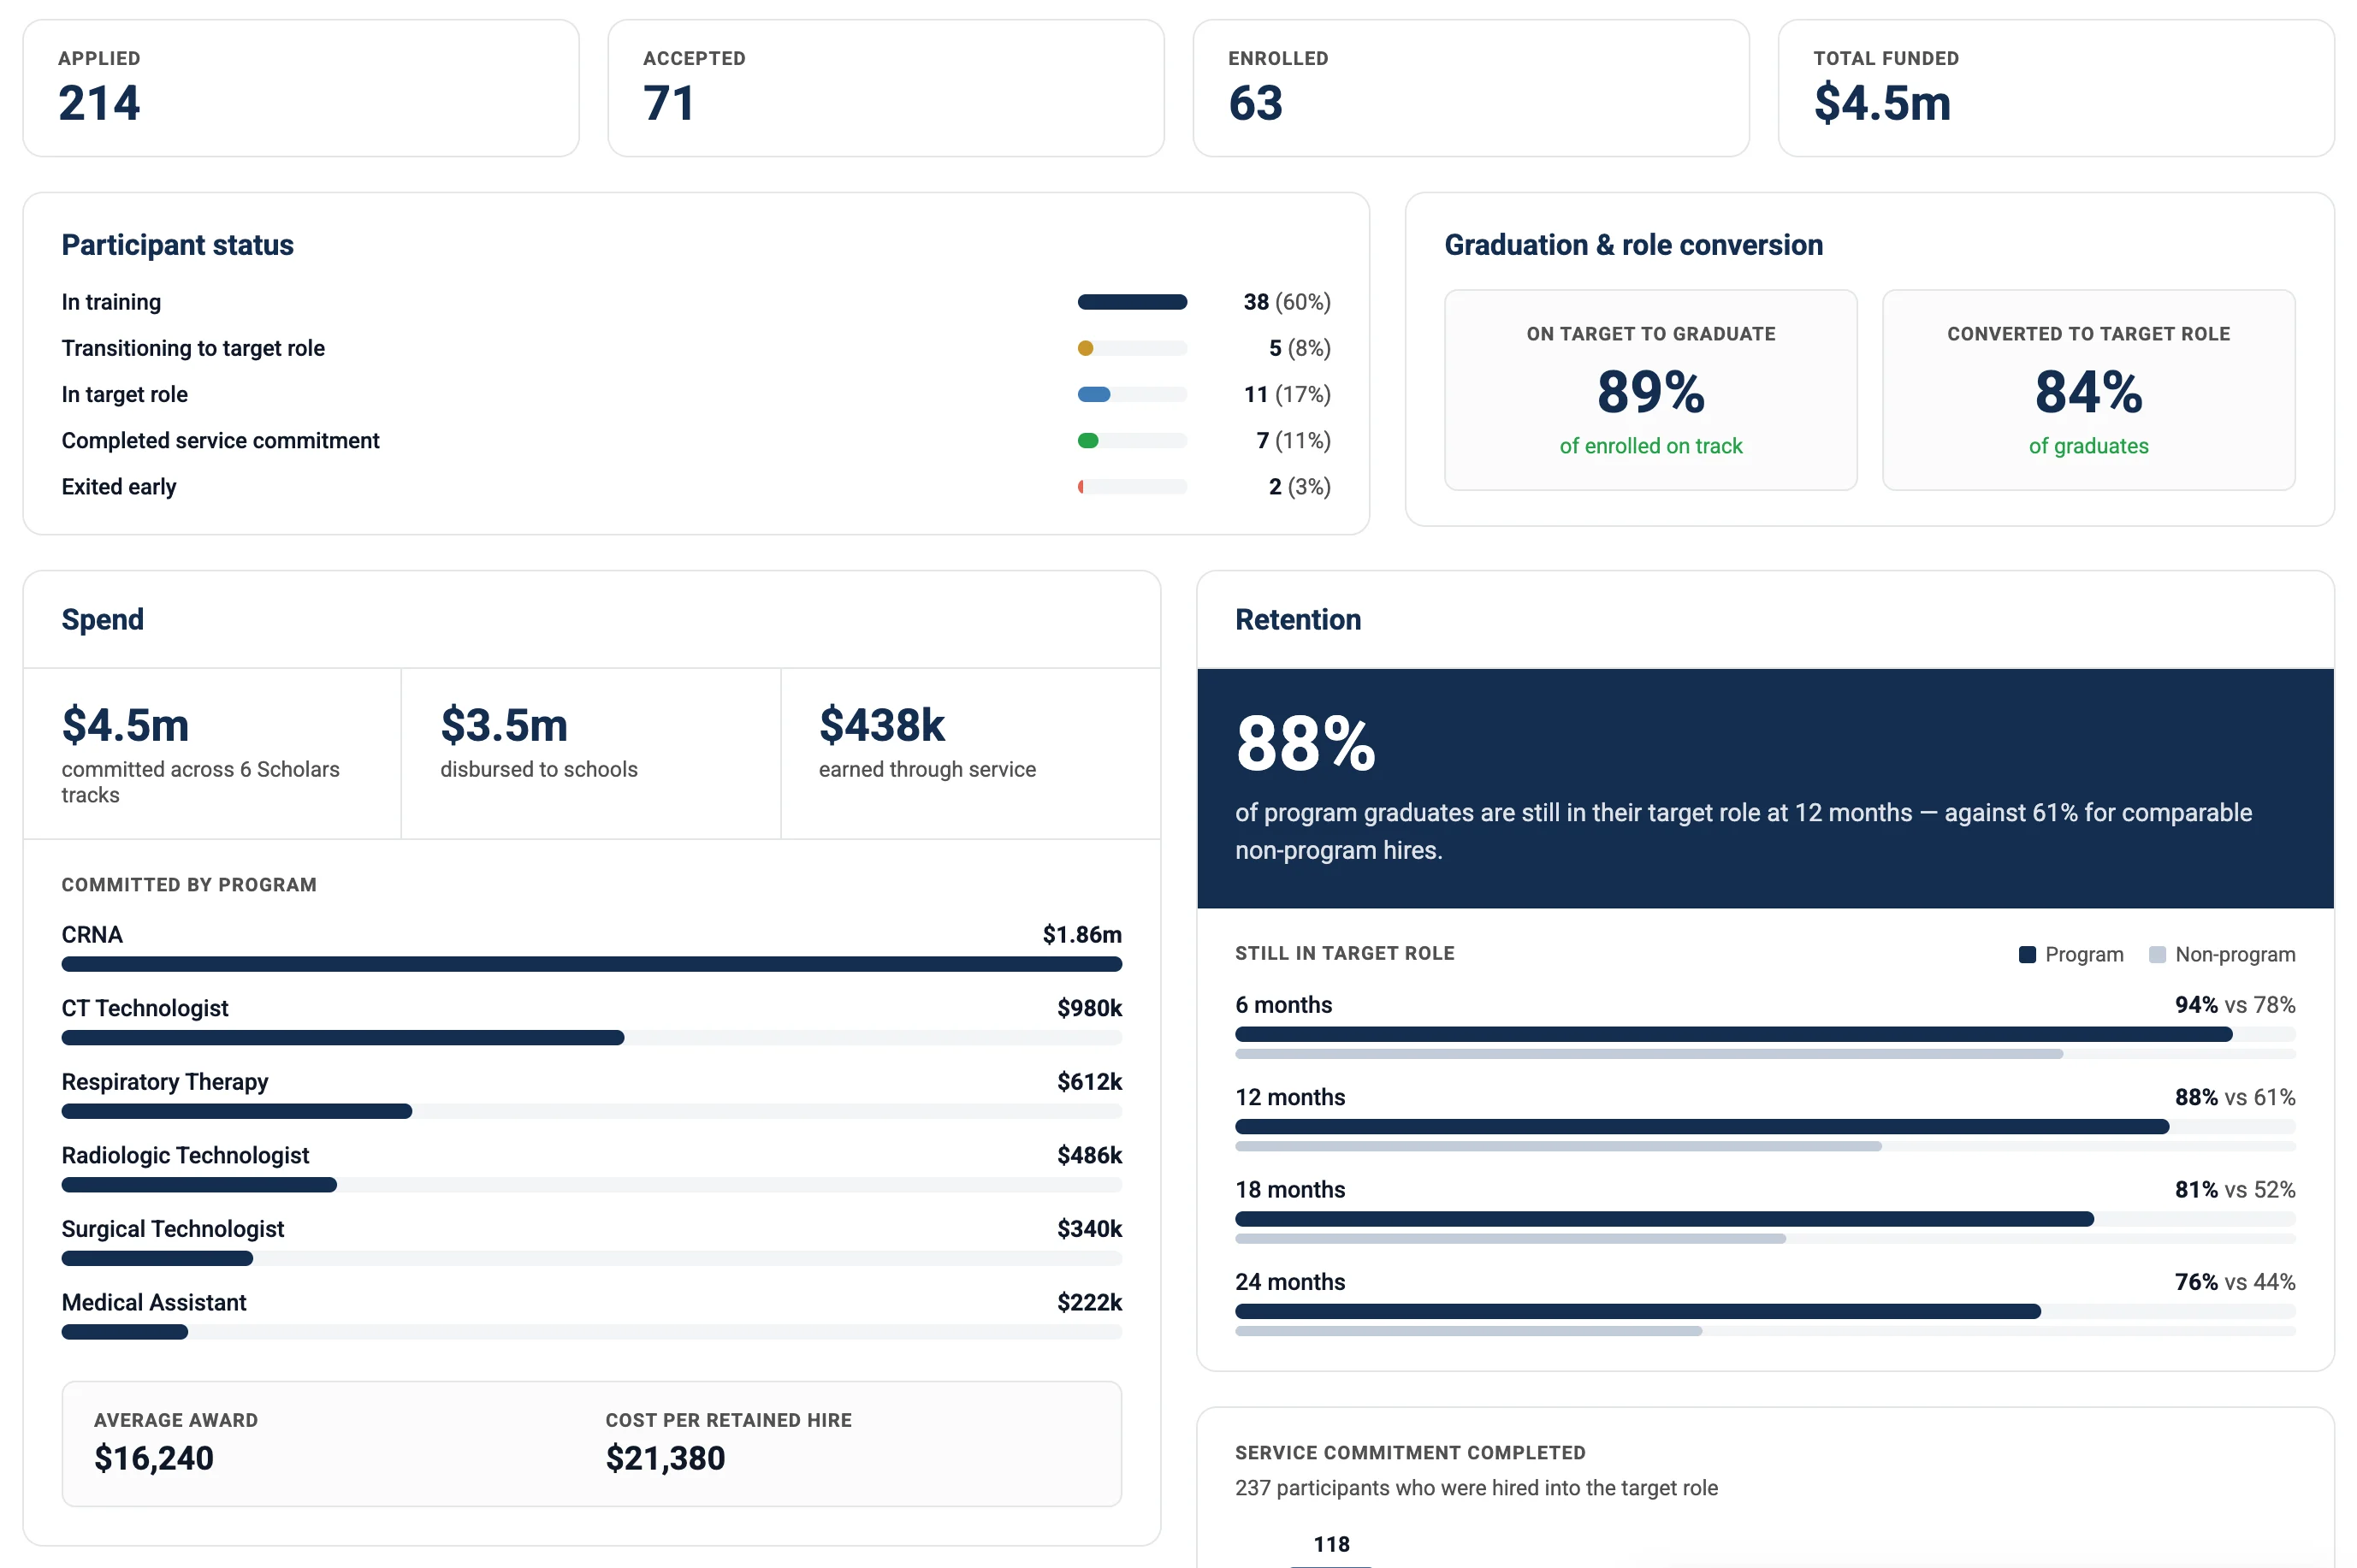The image size is (2357, 1568).
Task: Click the CRNA $1.86m amount
Action: tap(1082, 934)
